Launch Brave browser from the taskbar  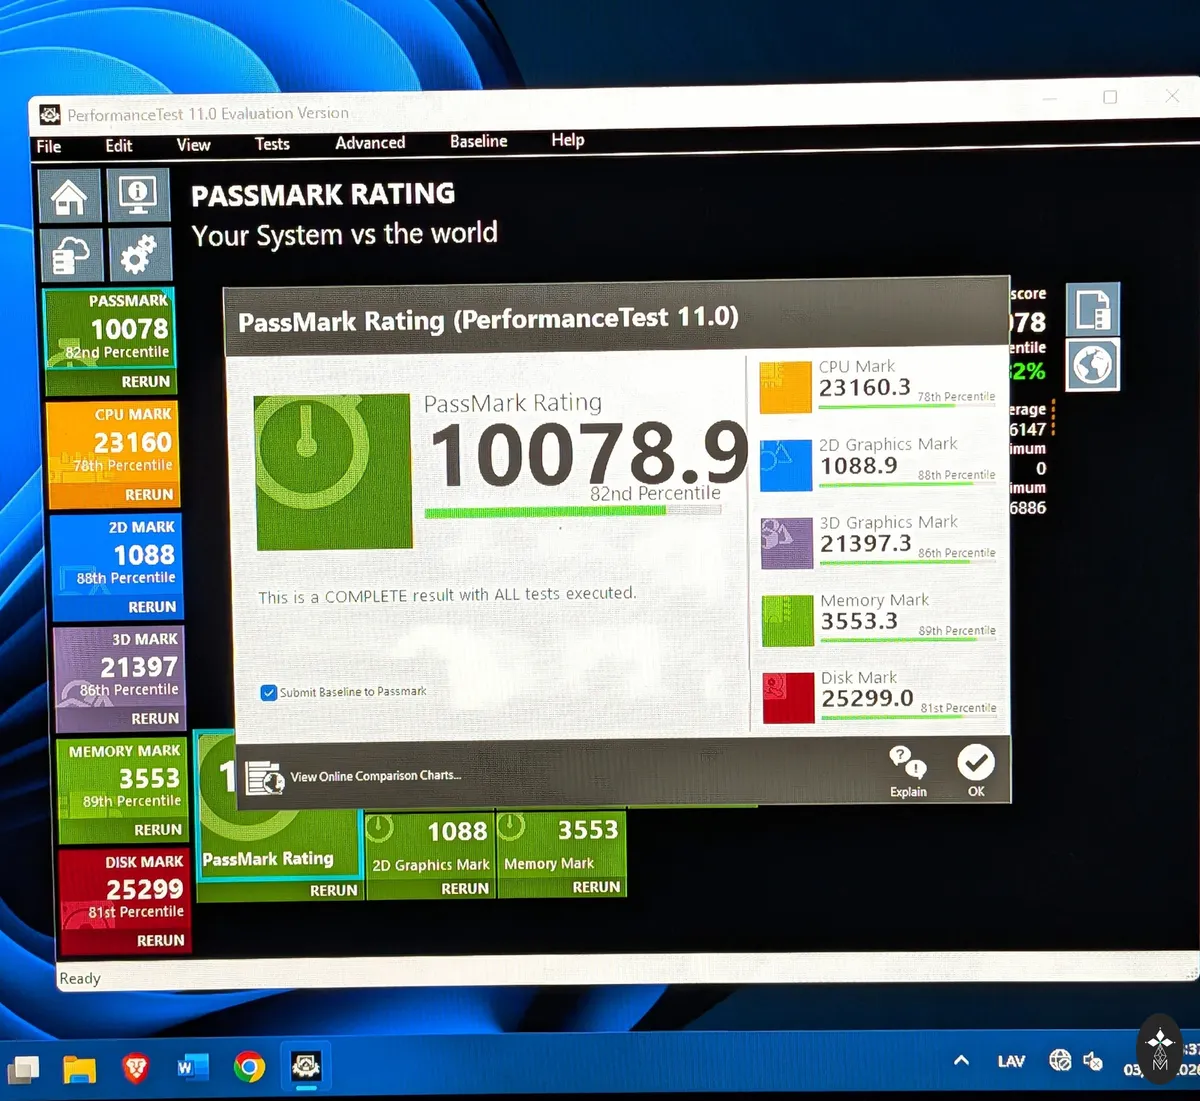136,1068
